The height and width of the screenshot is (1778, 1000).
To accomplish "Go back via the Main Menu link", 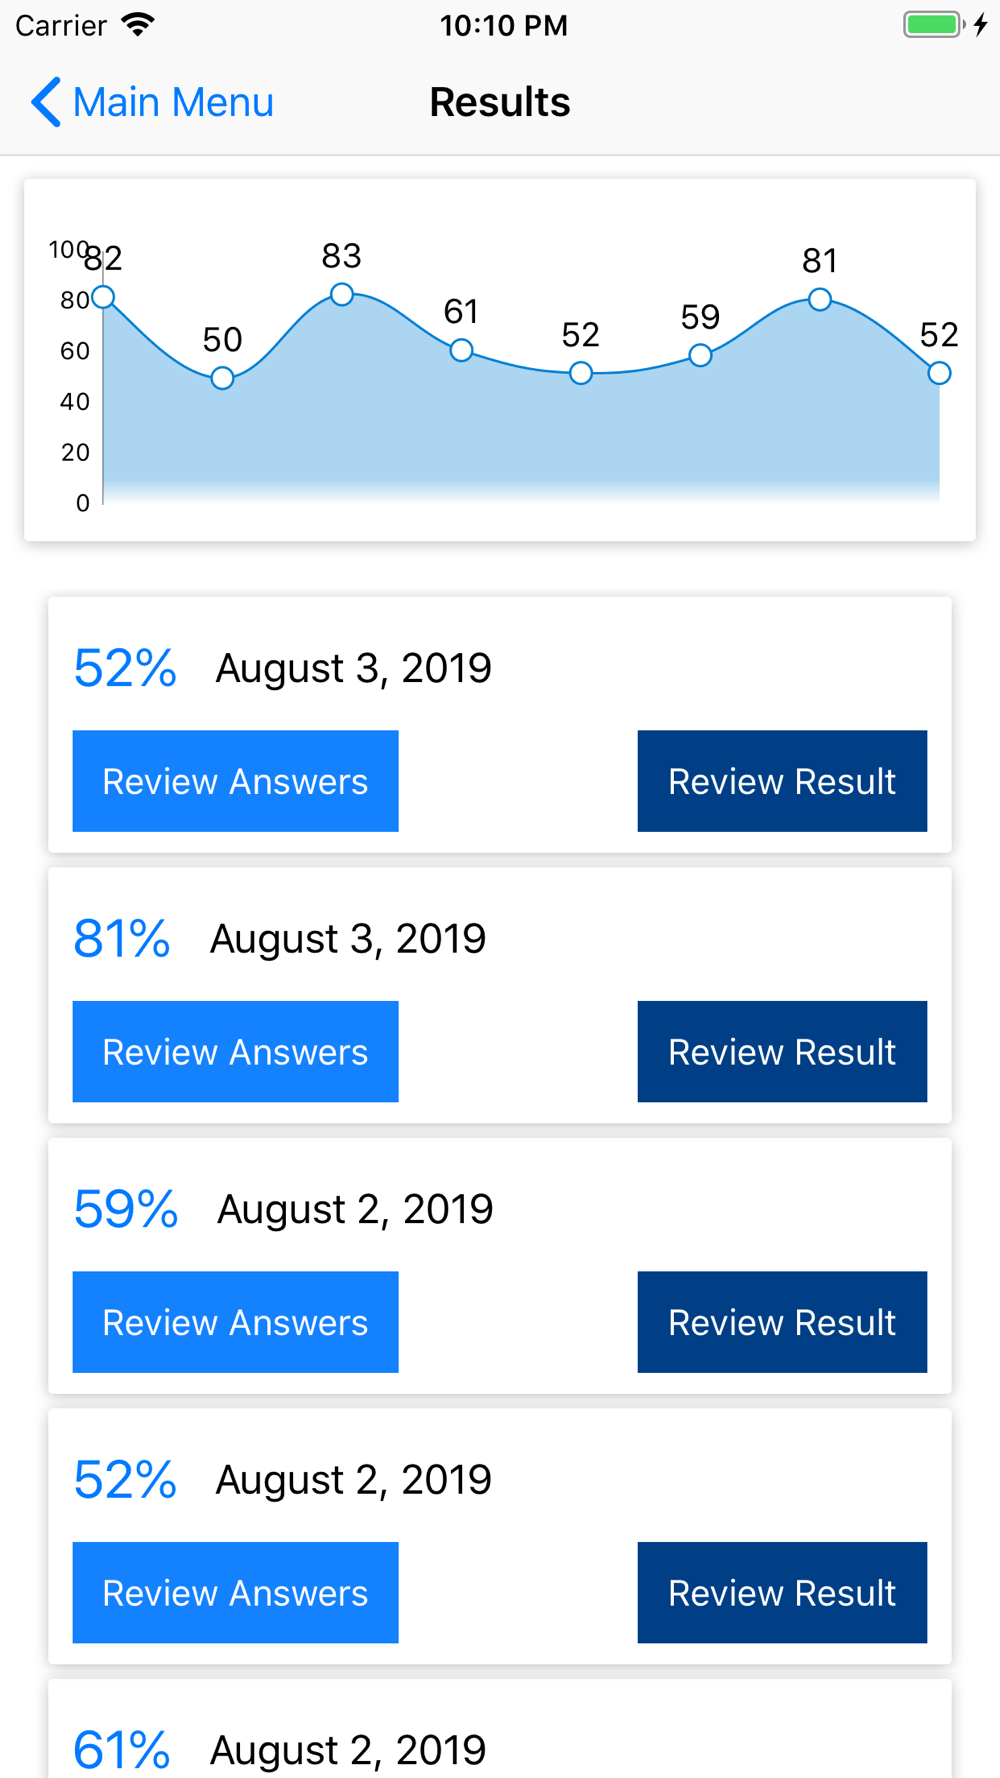I will click(173, 102).
